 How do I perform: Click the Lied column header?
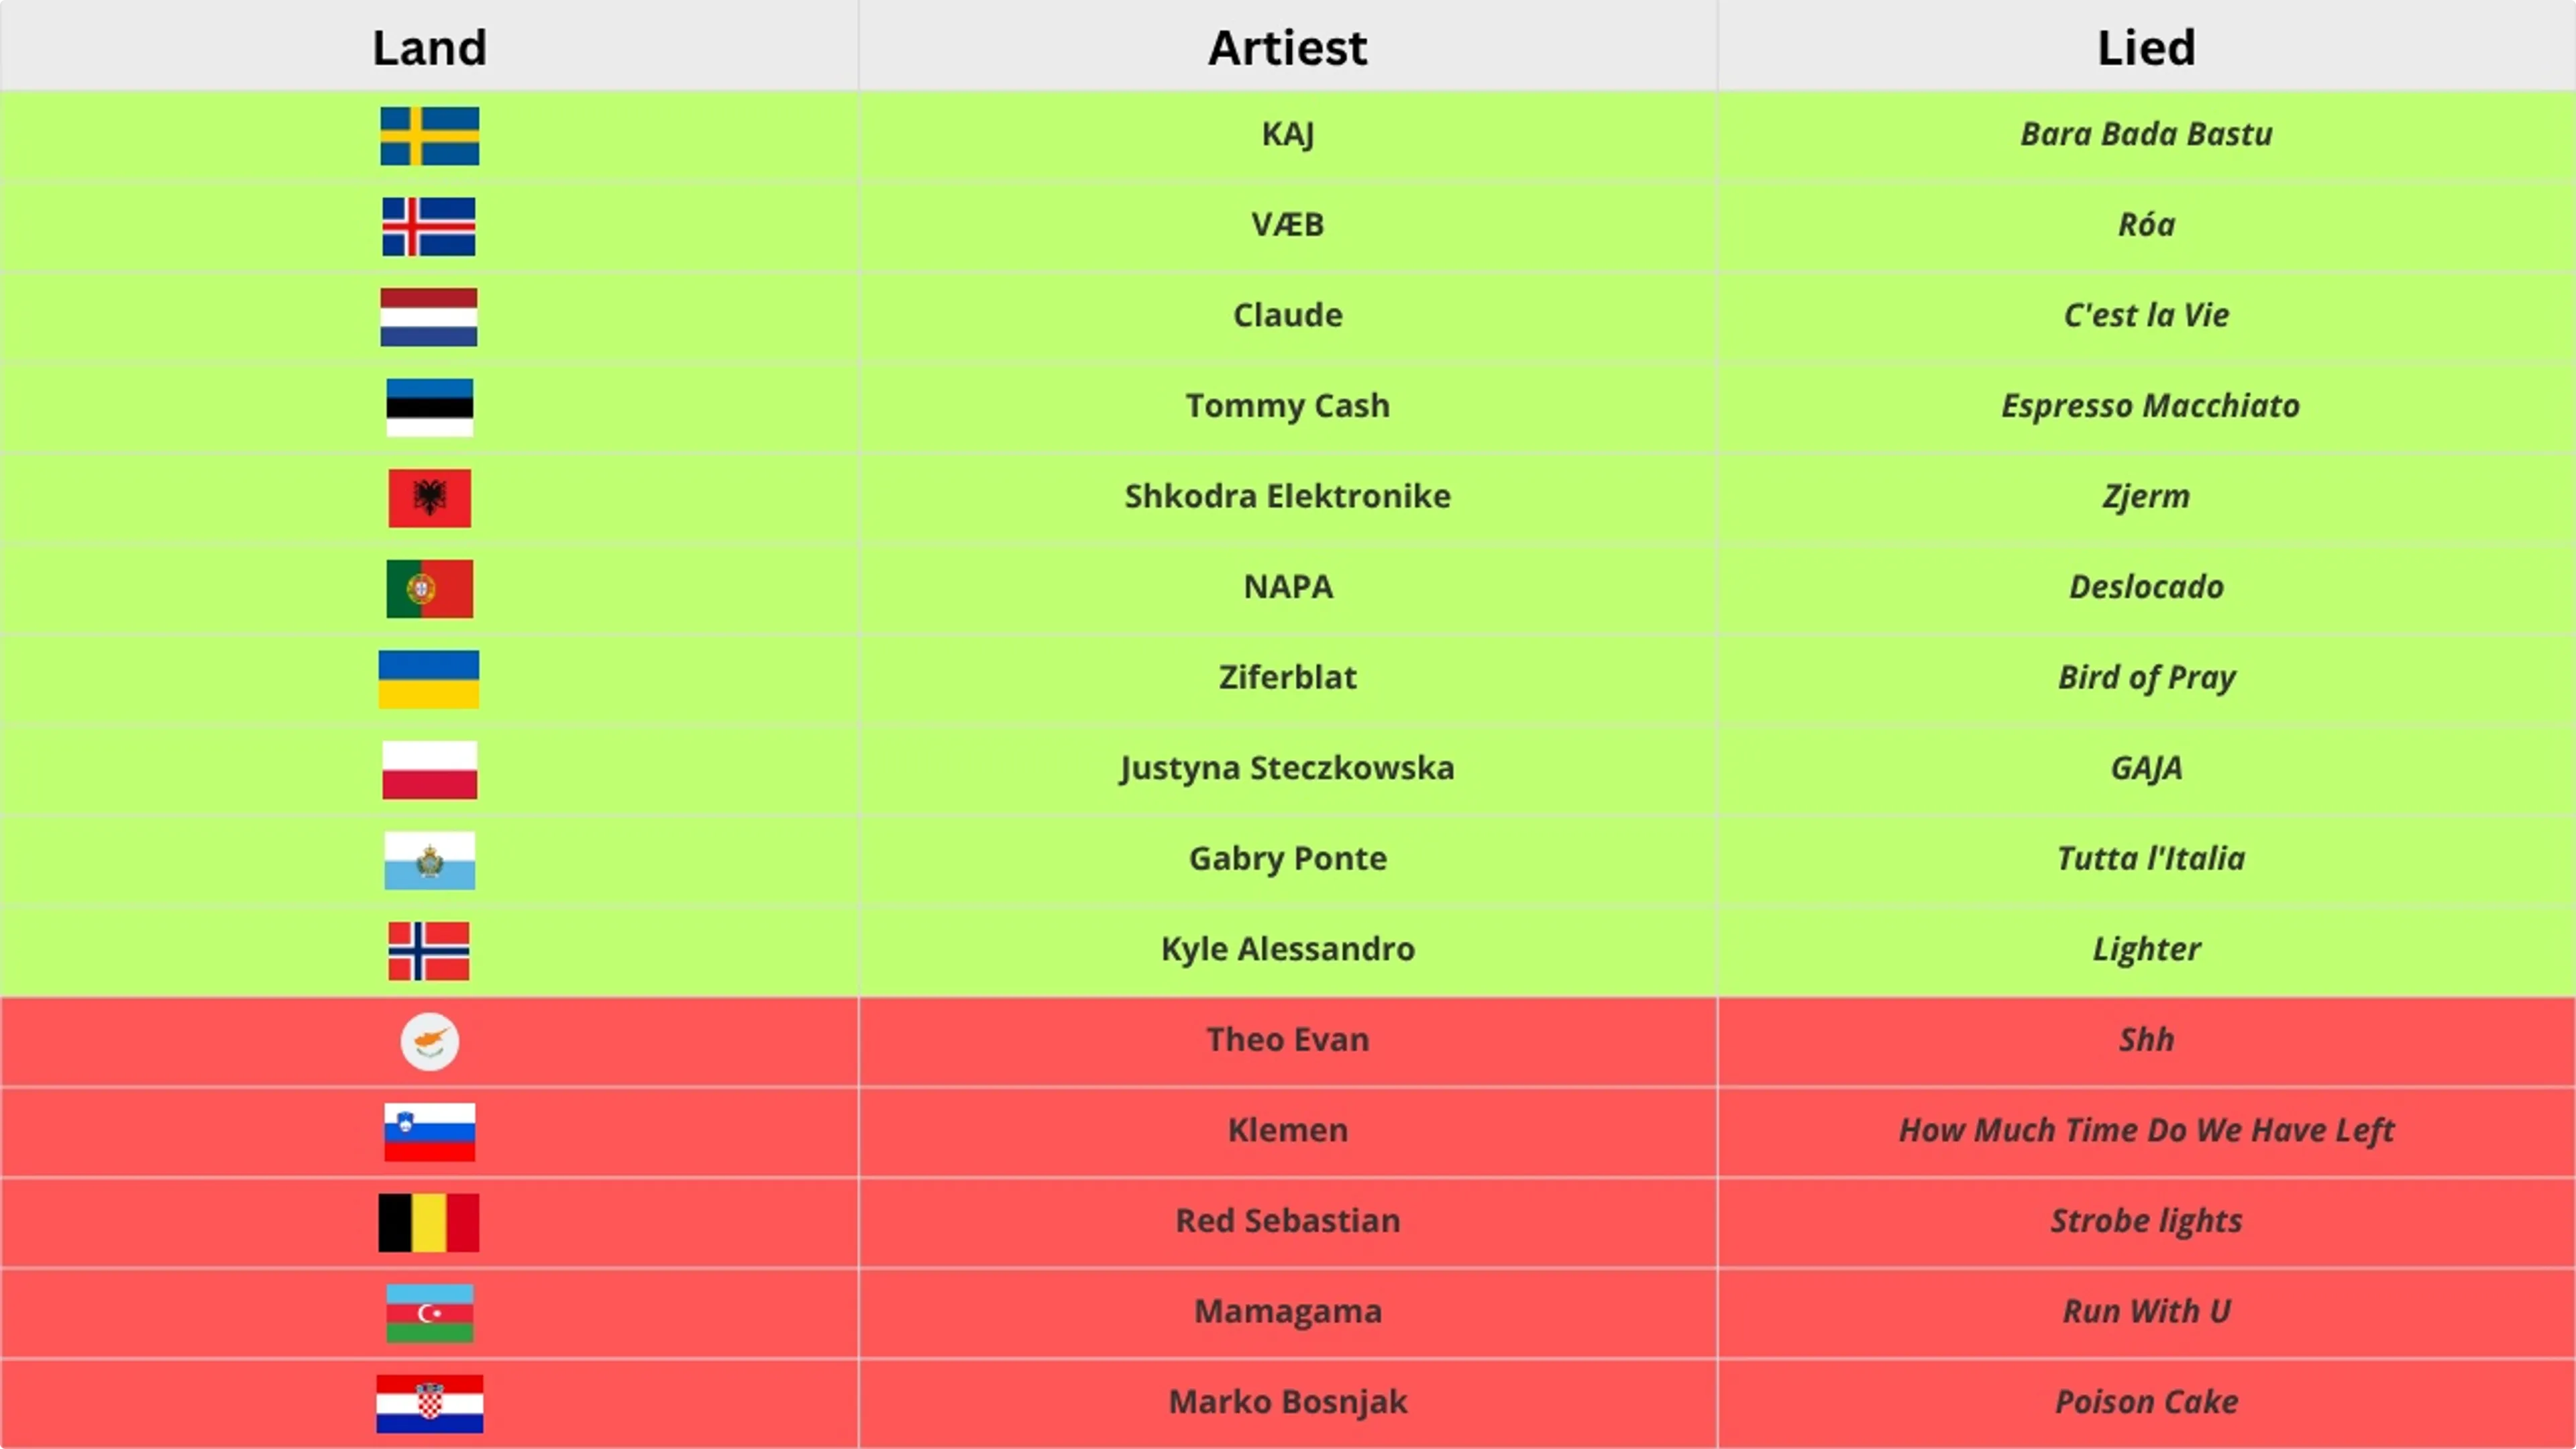pyautogui.click(x=2146, y=48)
